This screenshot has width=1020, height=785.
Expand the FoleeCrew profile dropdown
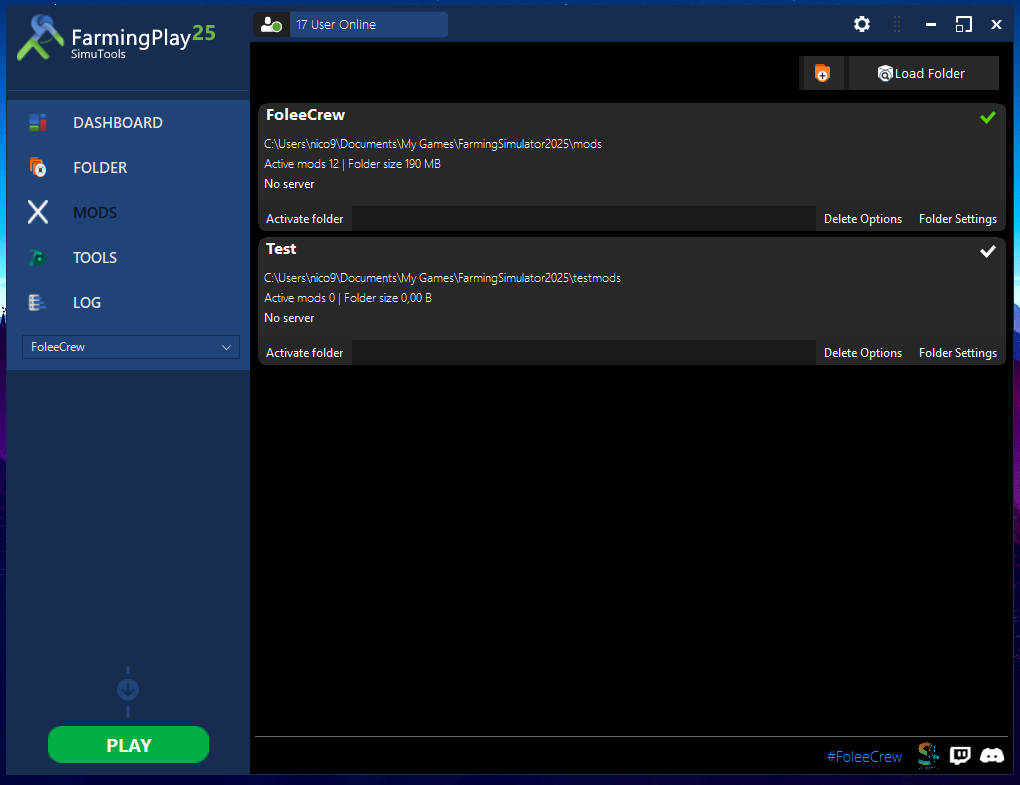[x=131, y=347]
